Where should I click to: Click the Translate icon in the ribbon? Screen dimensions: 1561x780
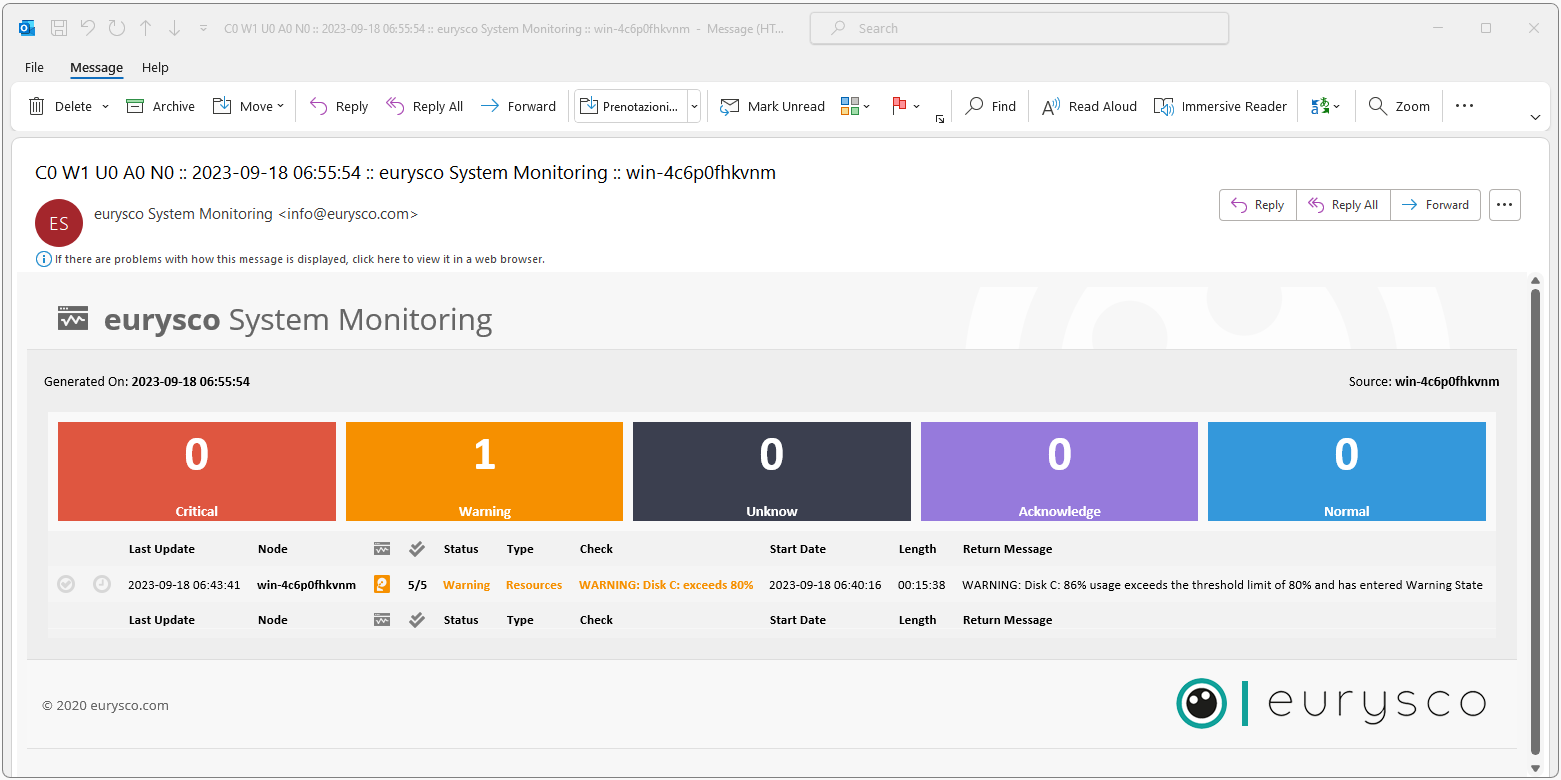(x=1320, y=106)
